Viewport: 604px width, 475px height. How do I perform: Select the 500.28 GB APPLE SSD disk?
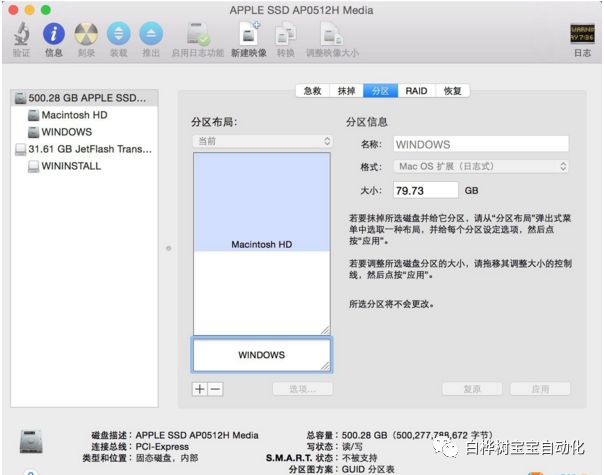(x=85, y=98)
